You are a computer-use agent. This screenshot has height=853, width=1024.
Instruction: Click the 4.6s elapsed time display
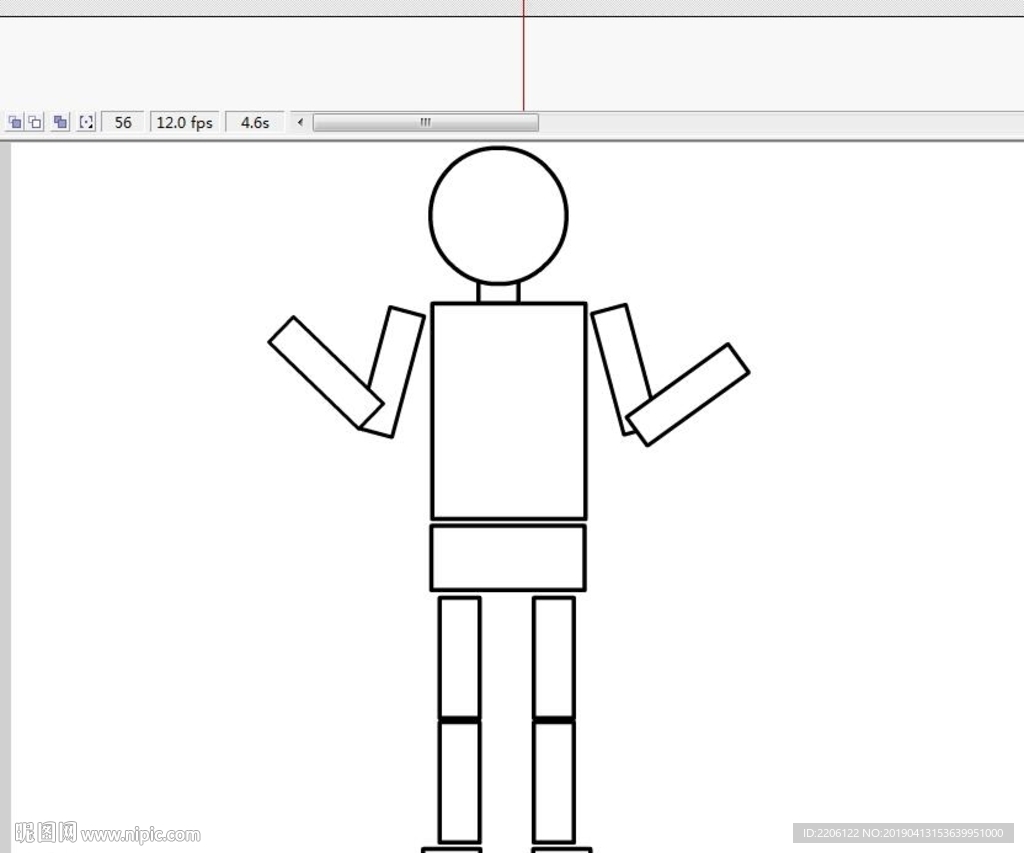click(255, 122)
